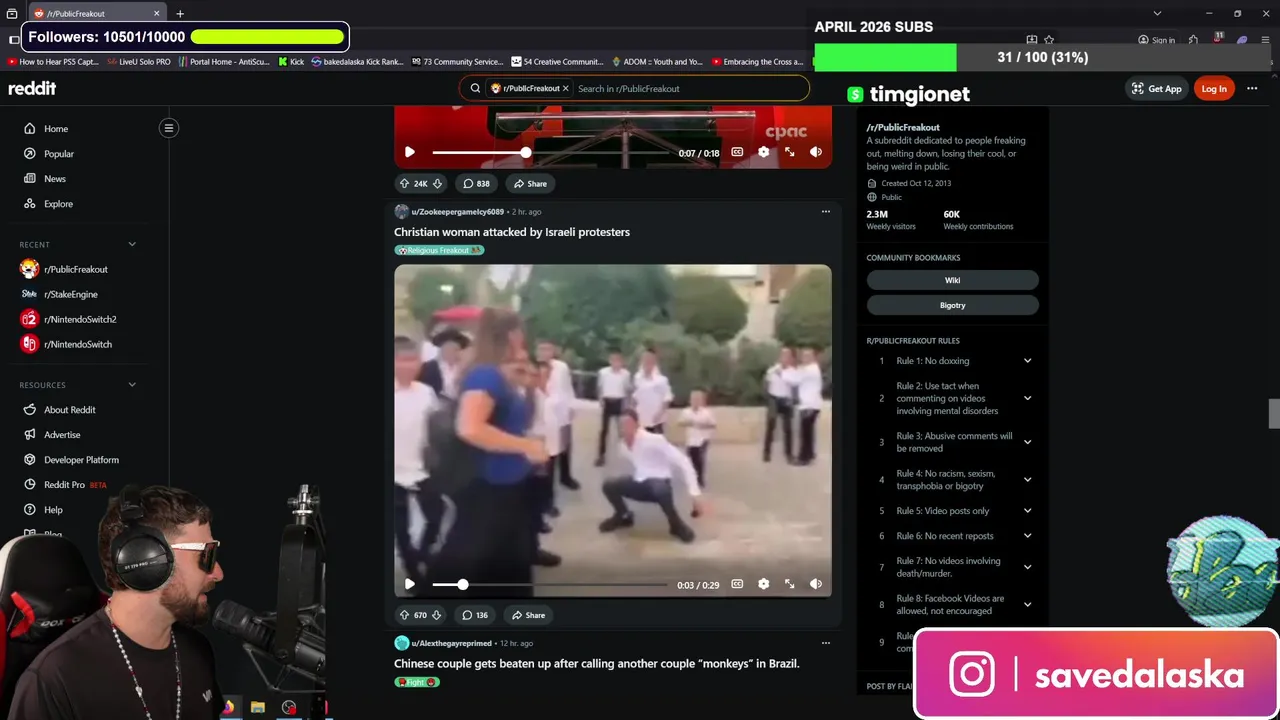Open options for the Christian woman post
This screenshot has width=1280, height=720.
(x=825, y=211)
